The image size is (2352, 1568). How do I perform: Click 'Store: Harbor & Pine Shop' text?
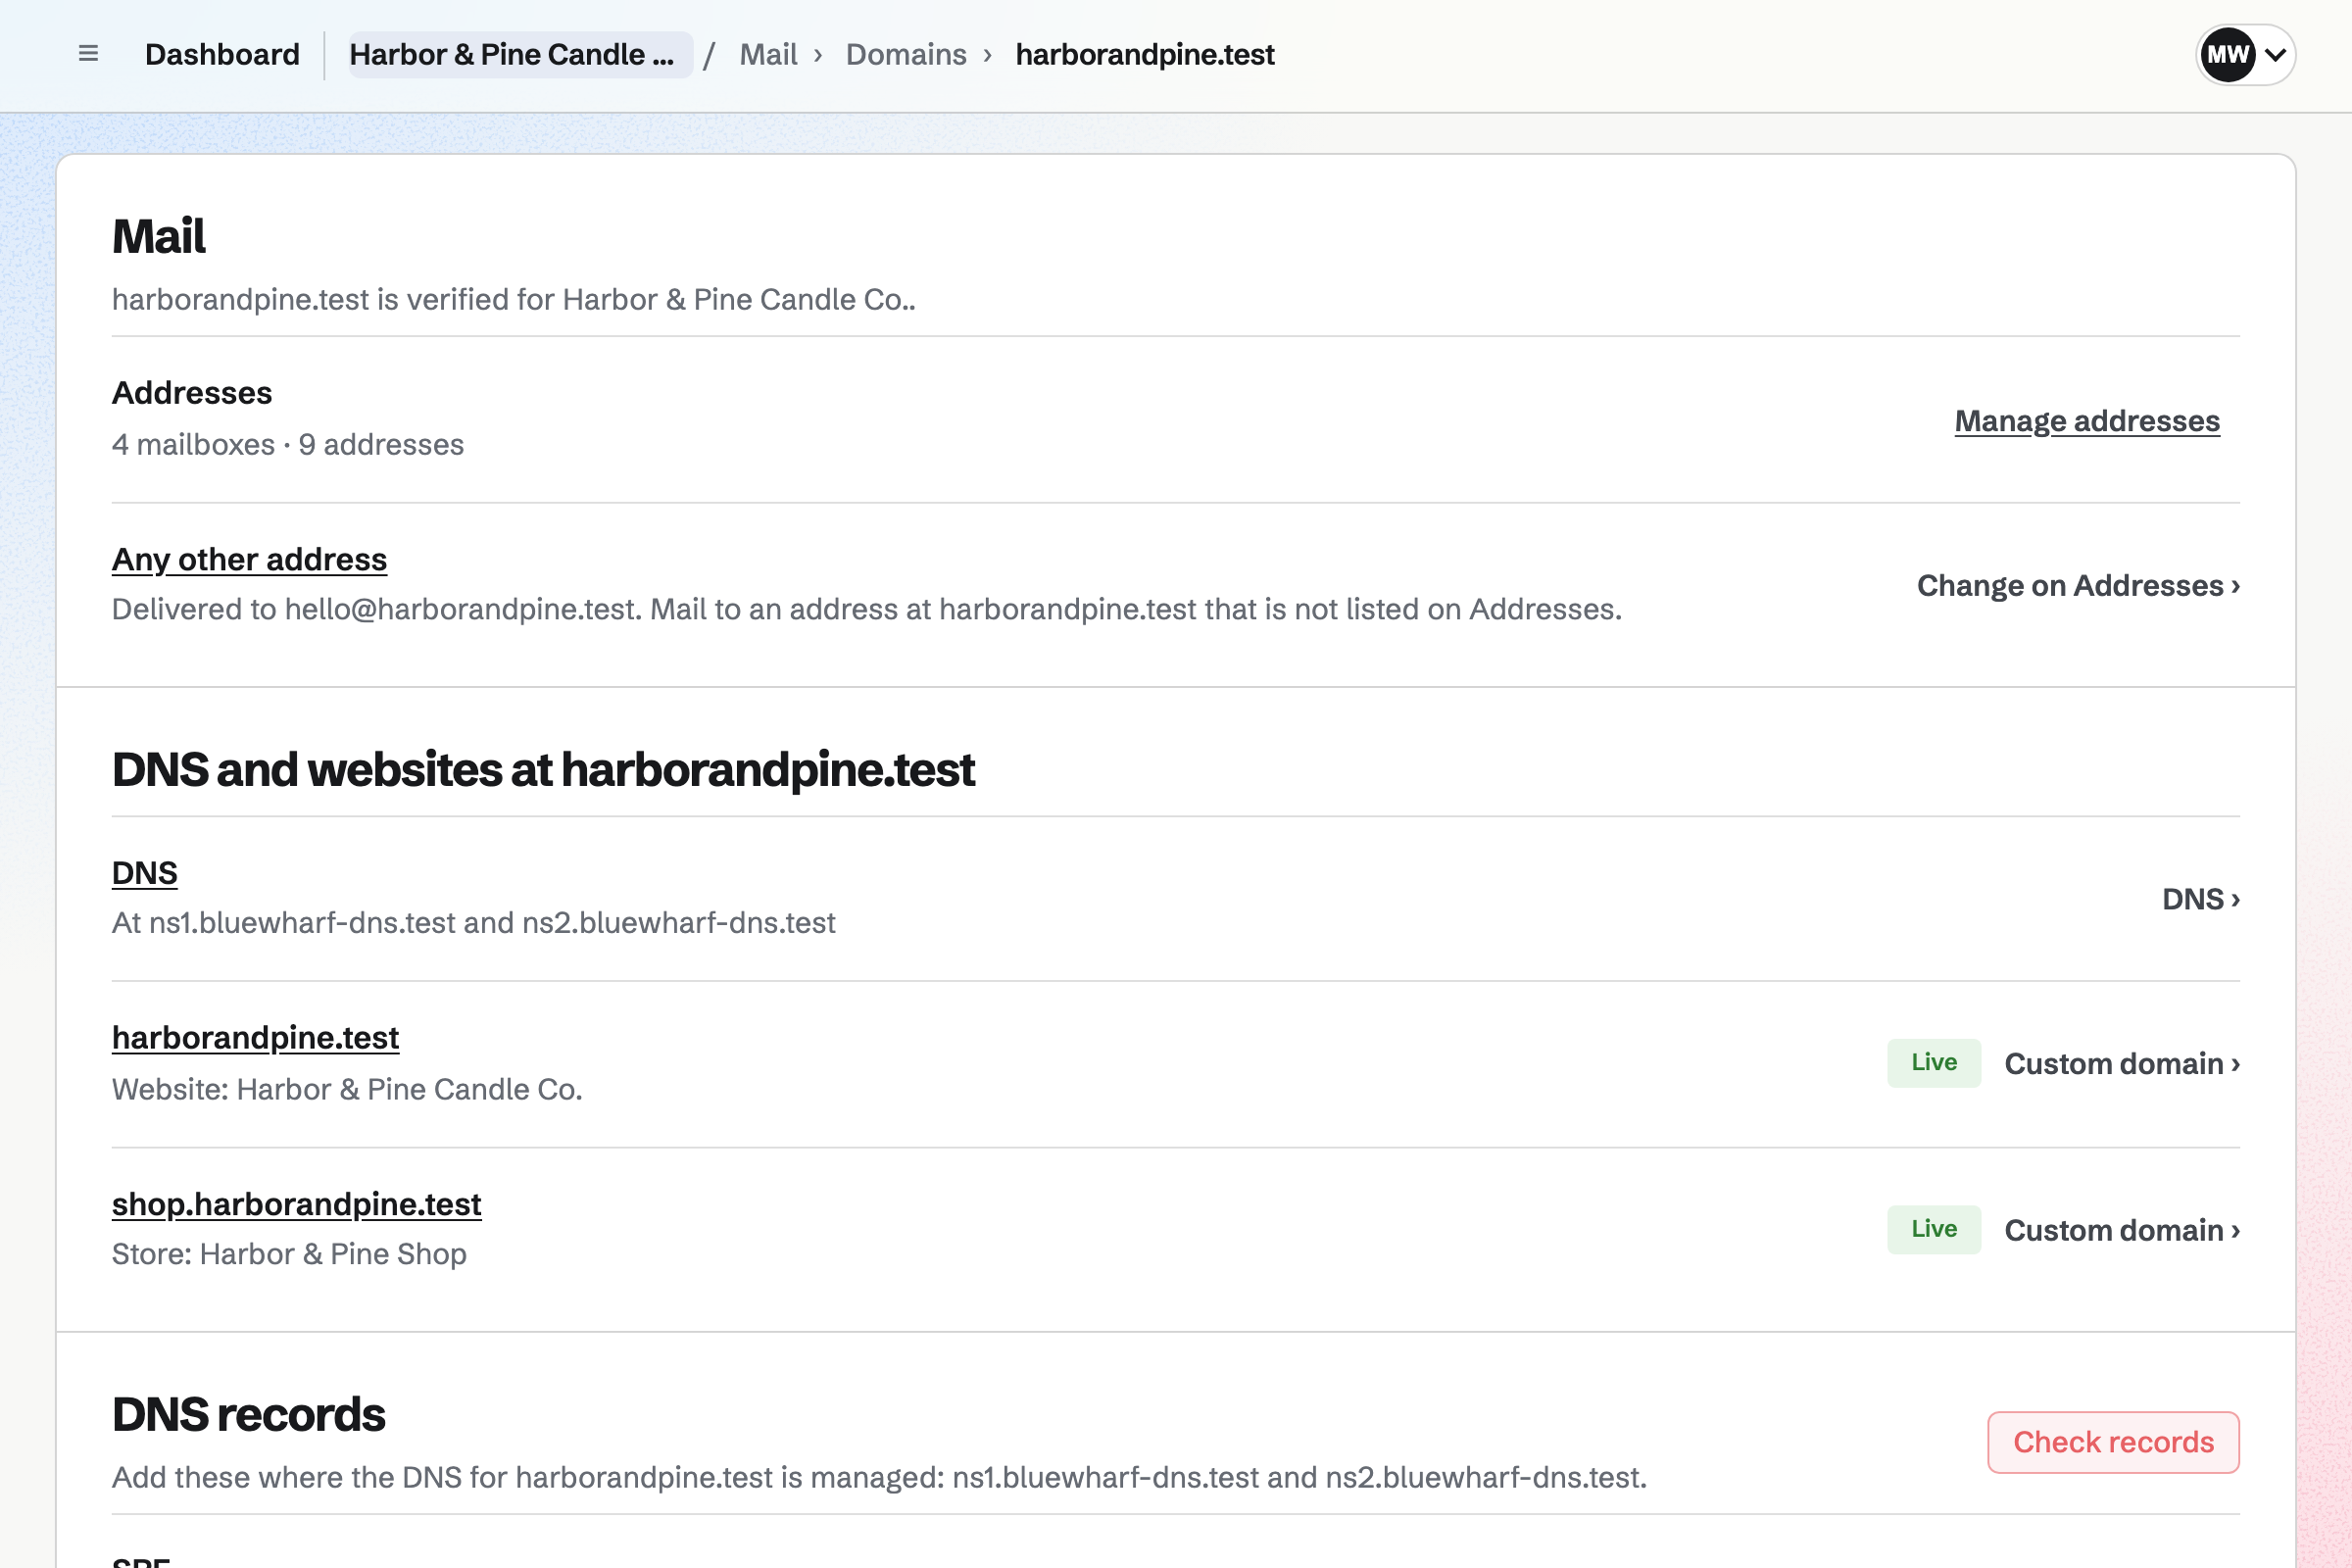pos(289,1254)
